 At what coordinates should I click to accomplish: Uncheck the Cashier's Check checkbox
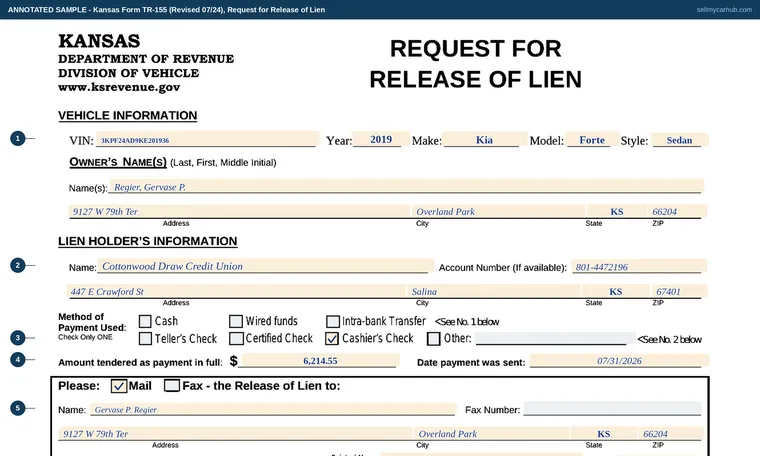coord(332,338)
